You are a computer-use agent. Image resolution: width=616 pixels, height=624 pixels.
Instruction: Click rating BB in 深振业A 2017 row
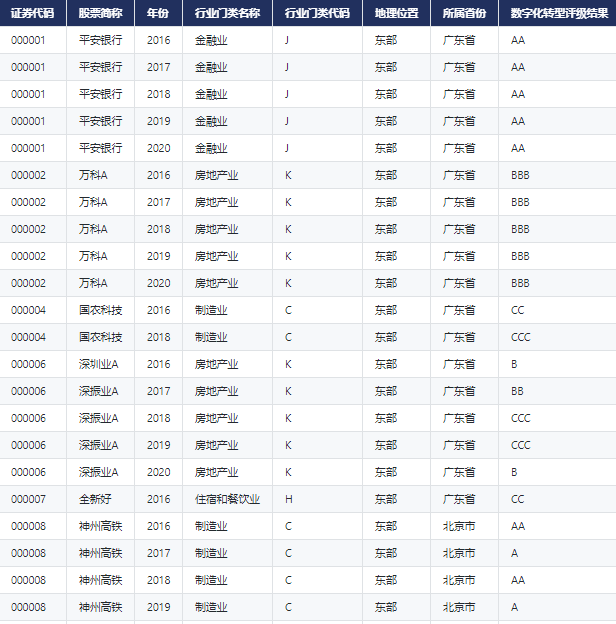[517, 391]
